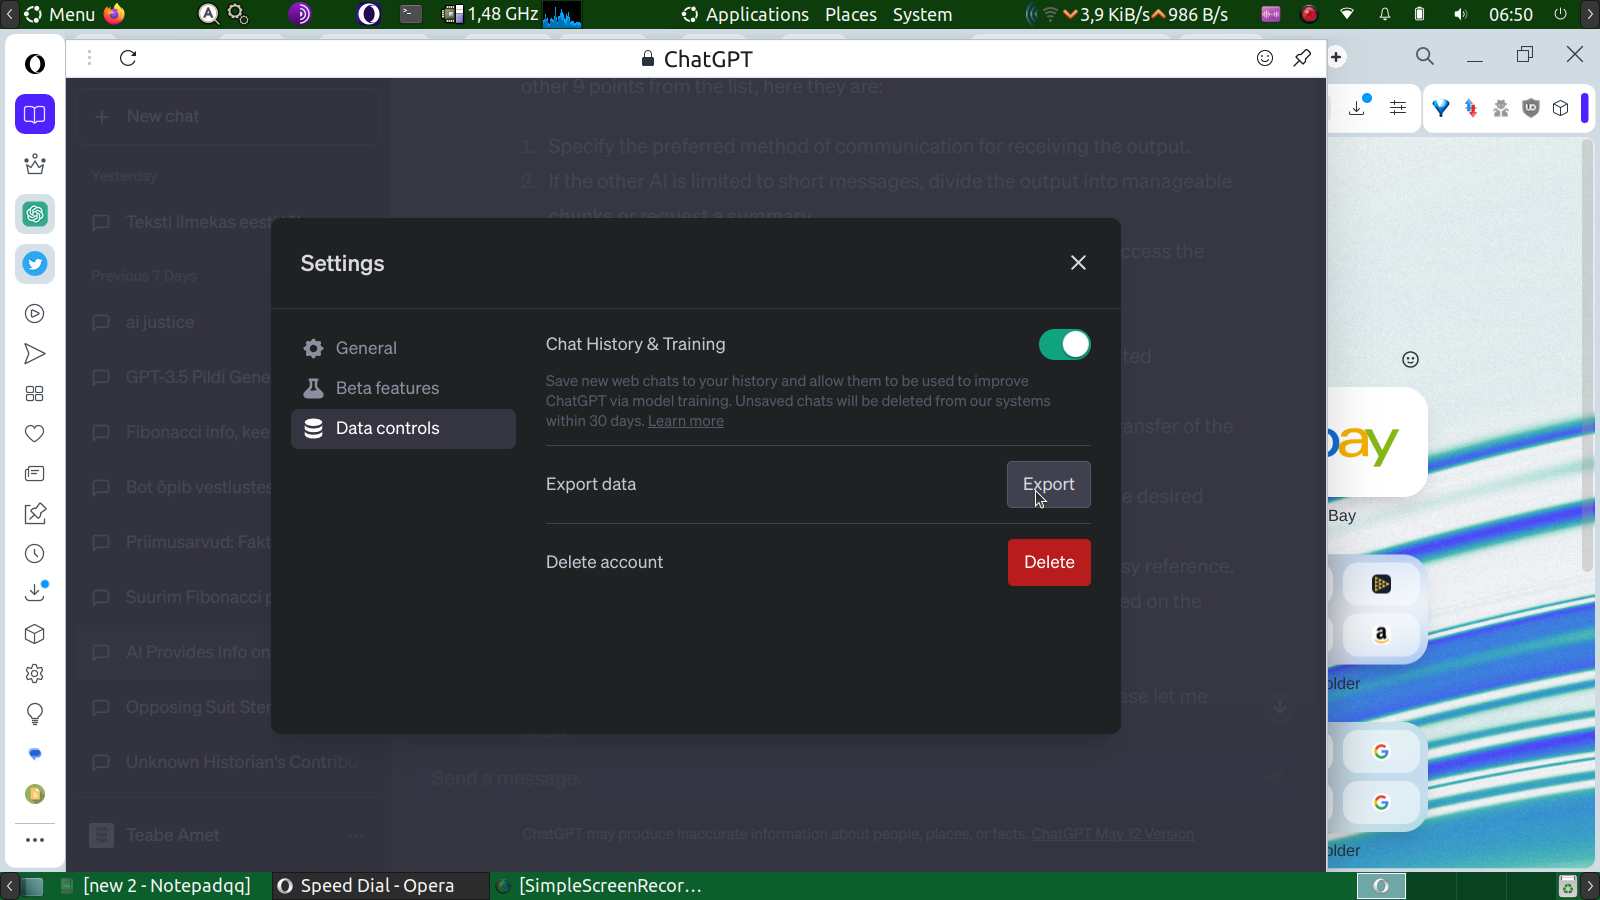Open the Menu launcher in top panel

coord(60,14)
